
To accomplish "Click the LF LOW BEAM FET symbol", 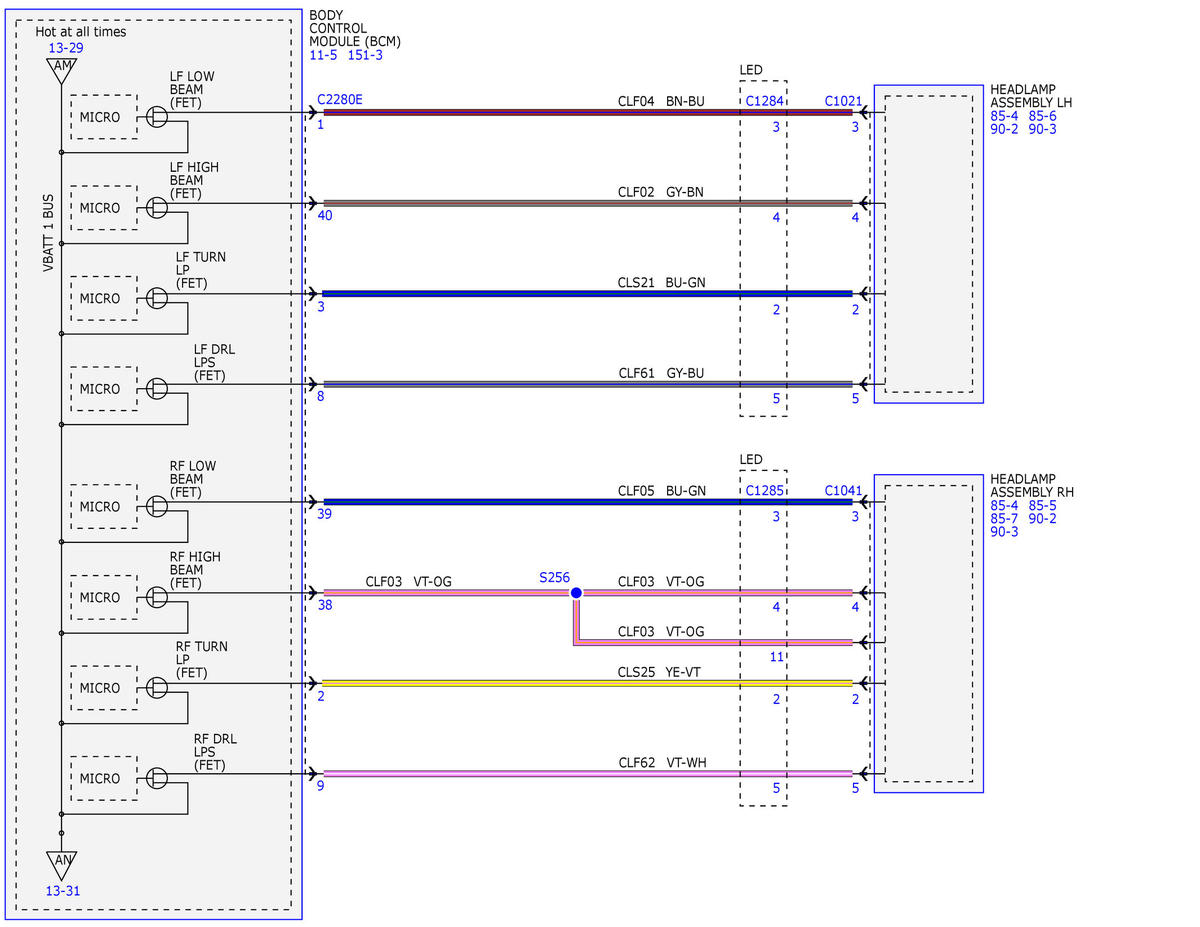I will coord(157,116).
